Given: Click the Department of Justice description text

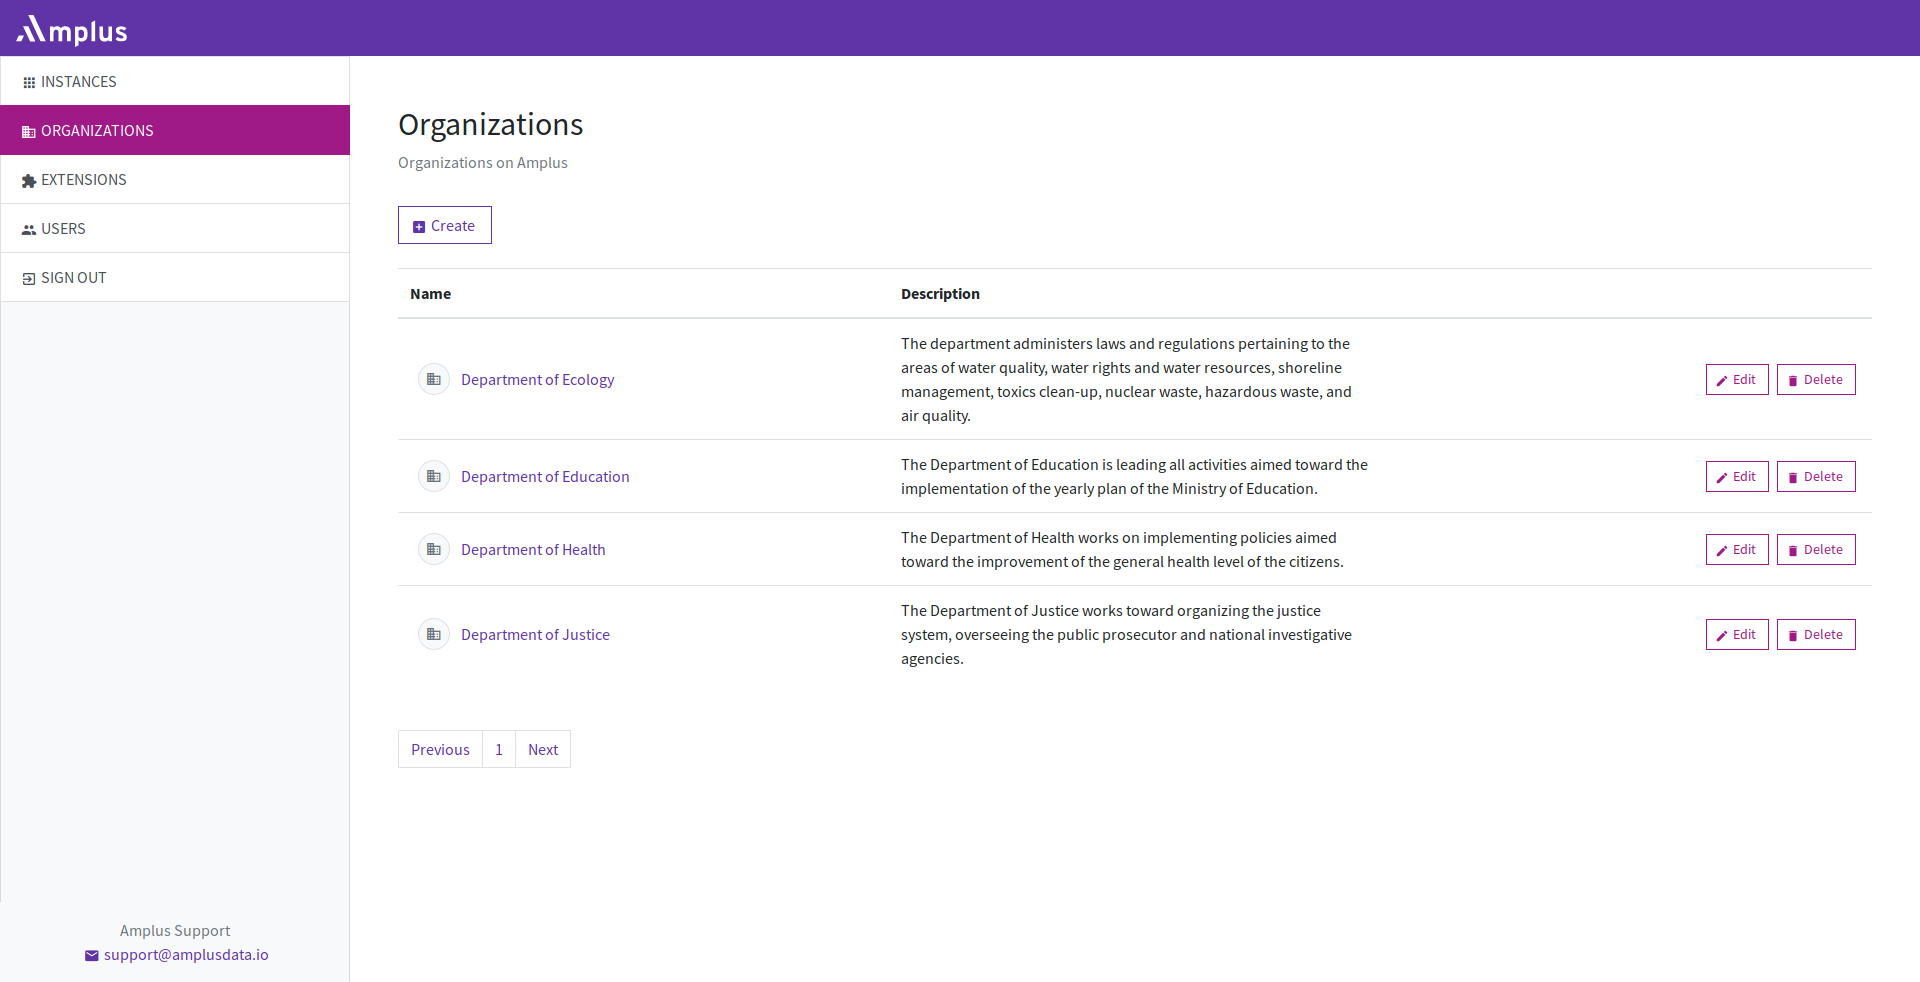Looking at the screenshot, I should [x=1126, y=634].
